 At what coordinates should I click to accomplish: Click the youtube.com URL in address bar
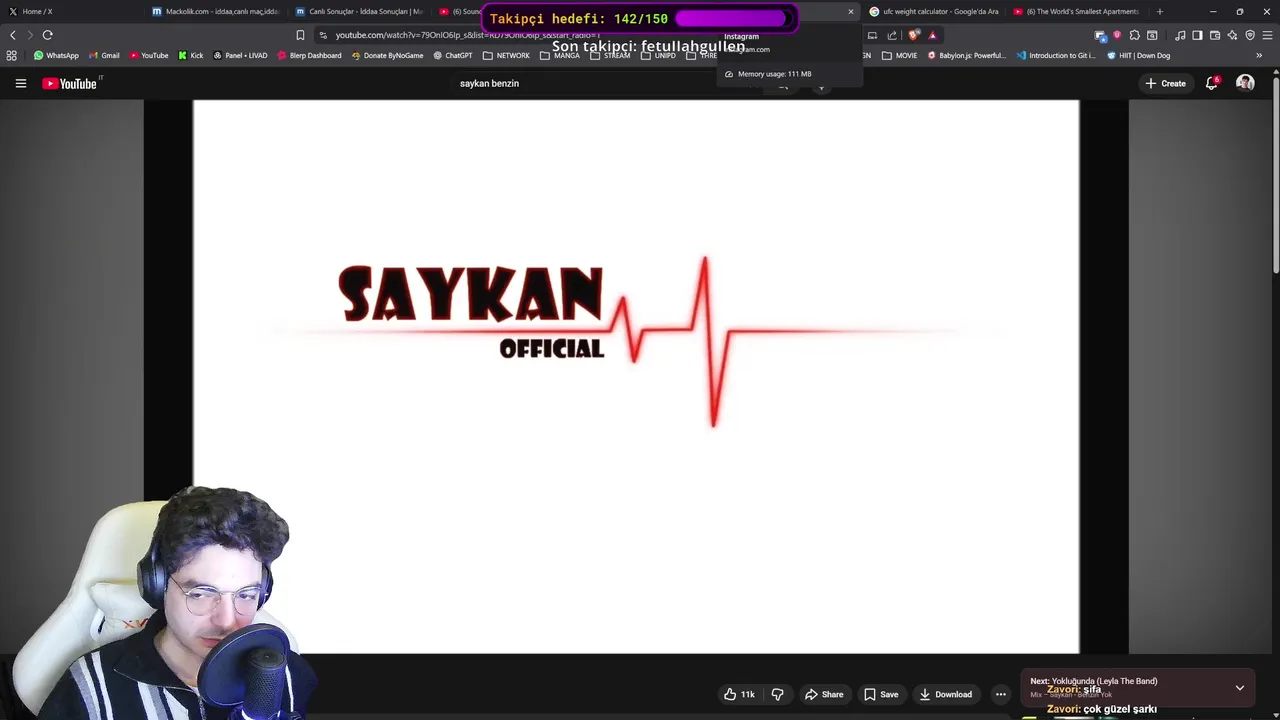pyautogui.click(x=467, y=35)
